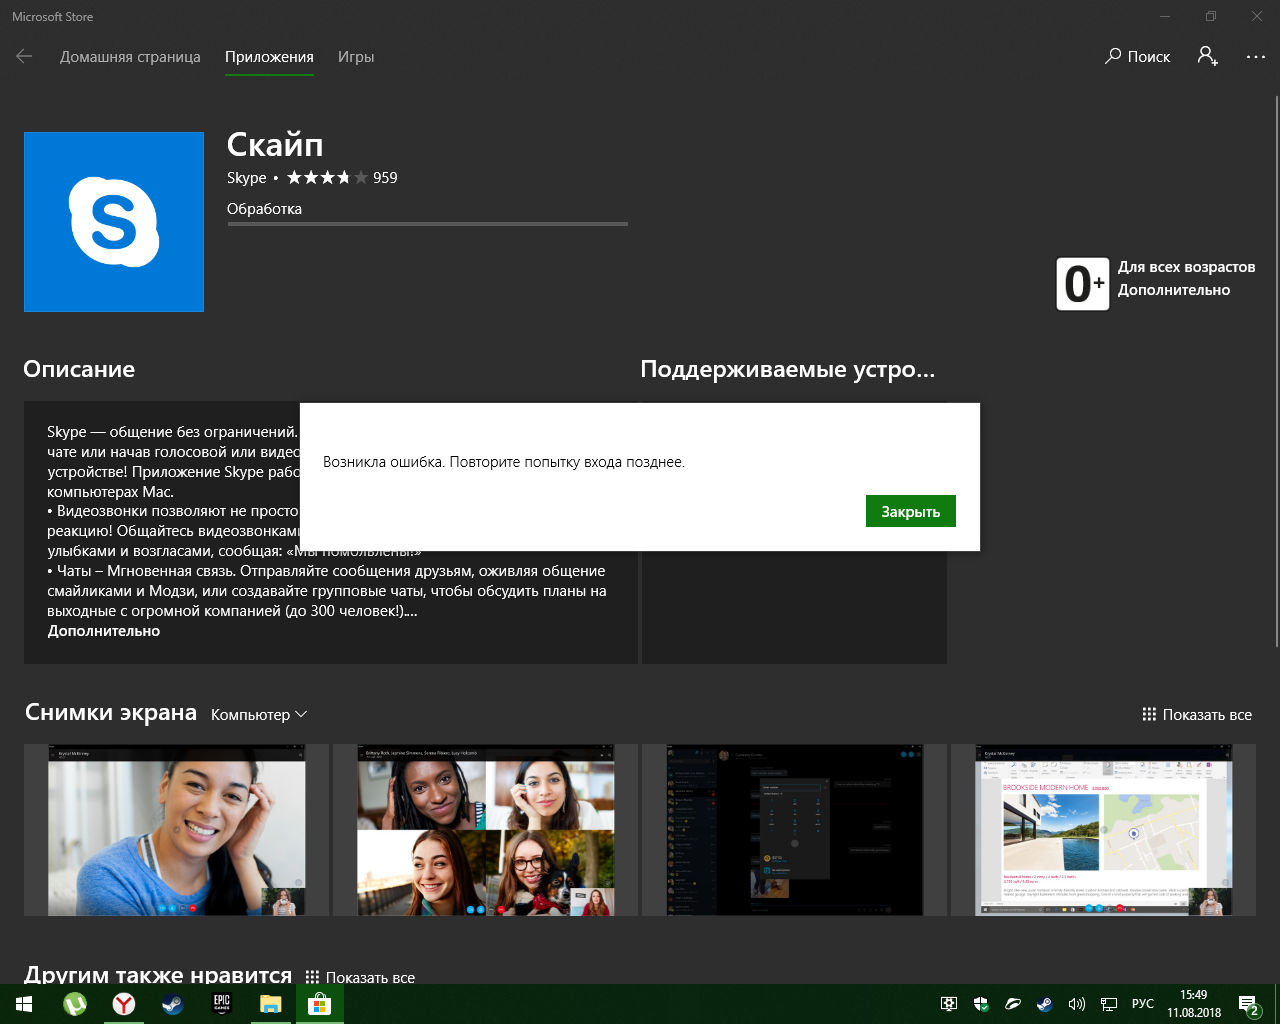Expand description with bold Дополнительно link
Viewport: 1280px width, 1024px height.
[104, 631]
